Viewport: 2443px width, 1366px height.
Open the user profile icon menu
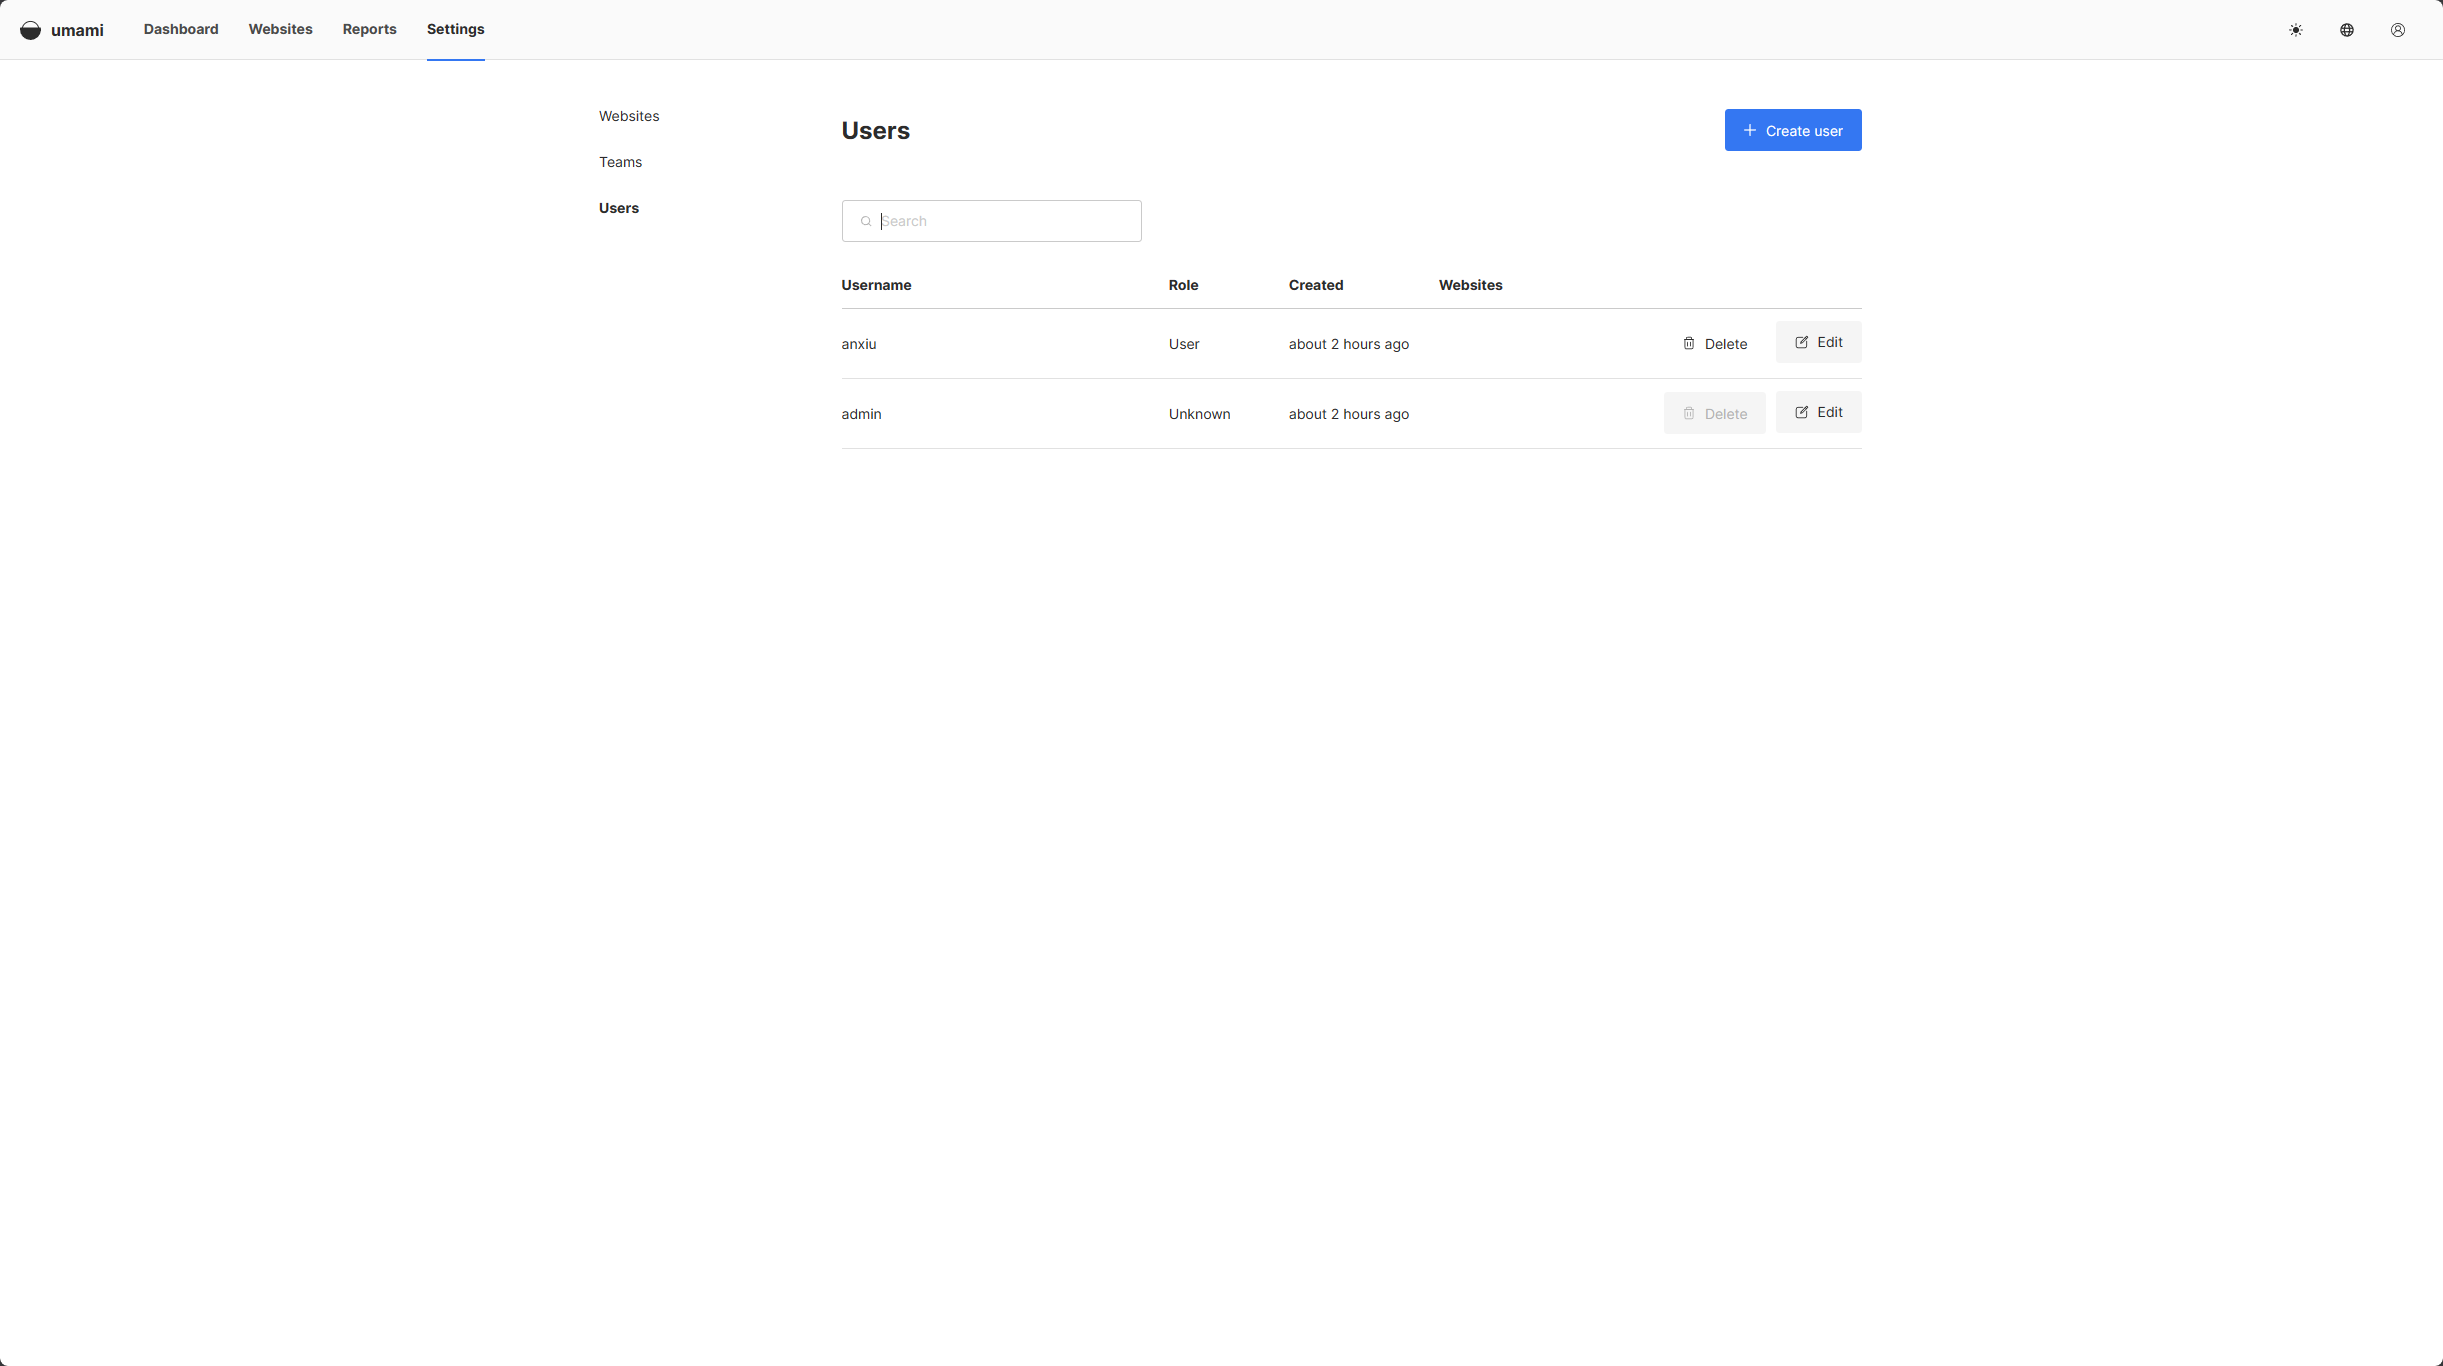pyautogui.click(x=2398, y=30)
